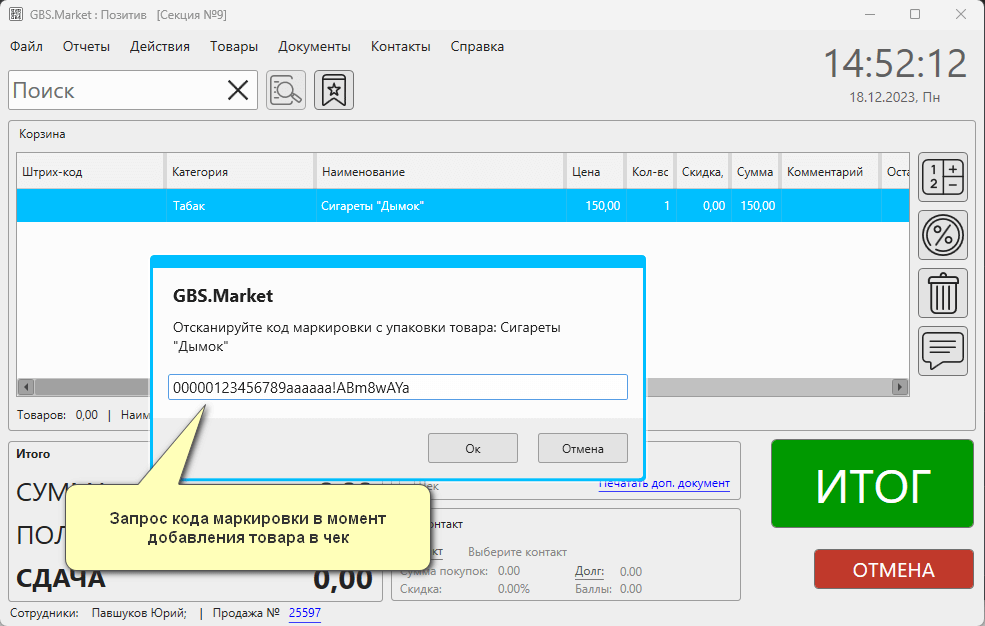
Task: Apply discount using the percent icon
Action: click(942, 236)
